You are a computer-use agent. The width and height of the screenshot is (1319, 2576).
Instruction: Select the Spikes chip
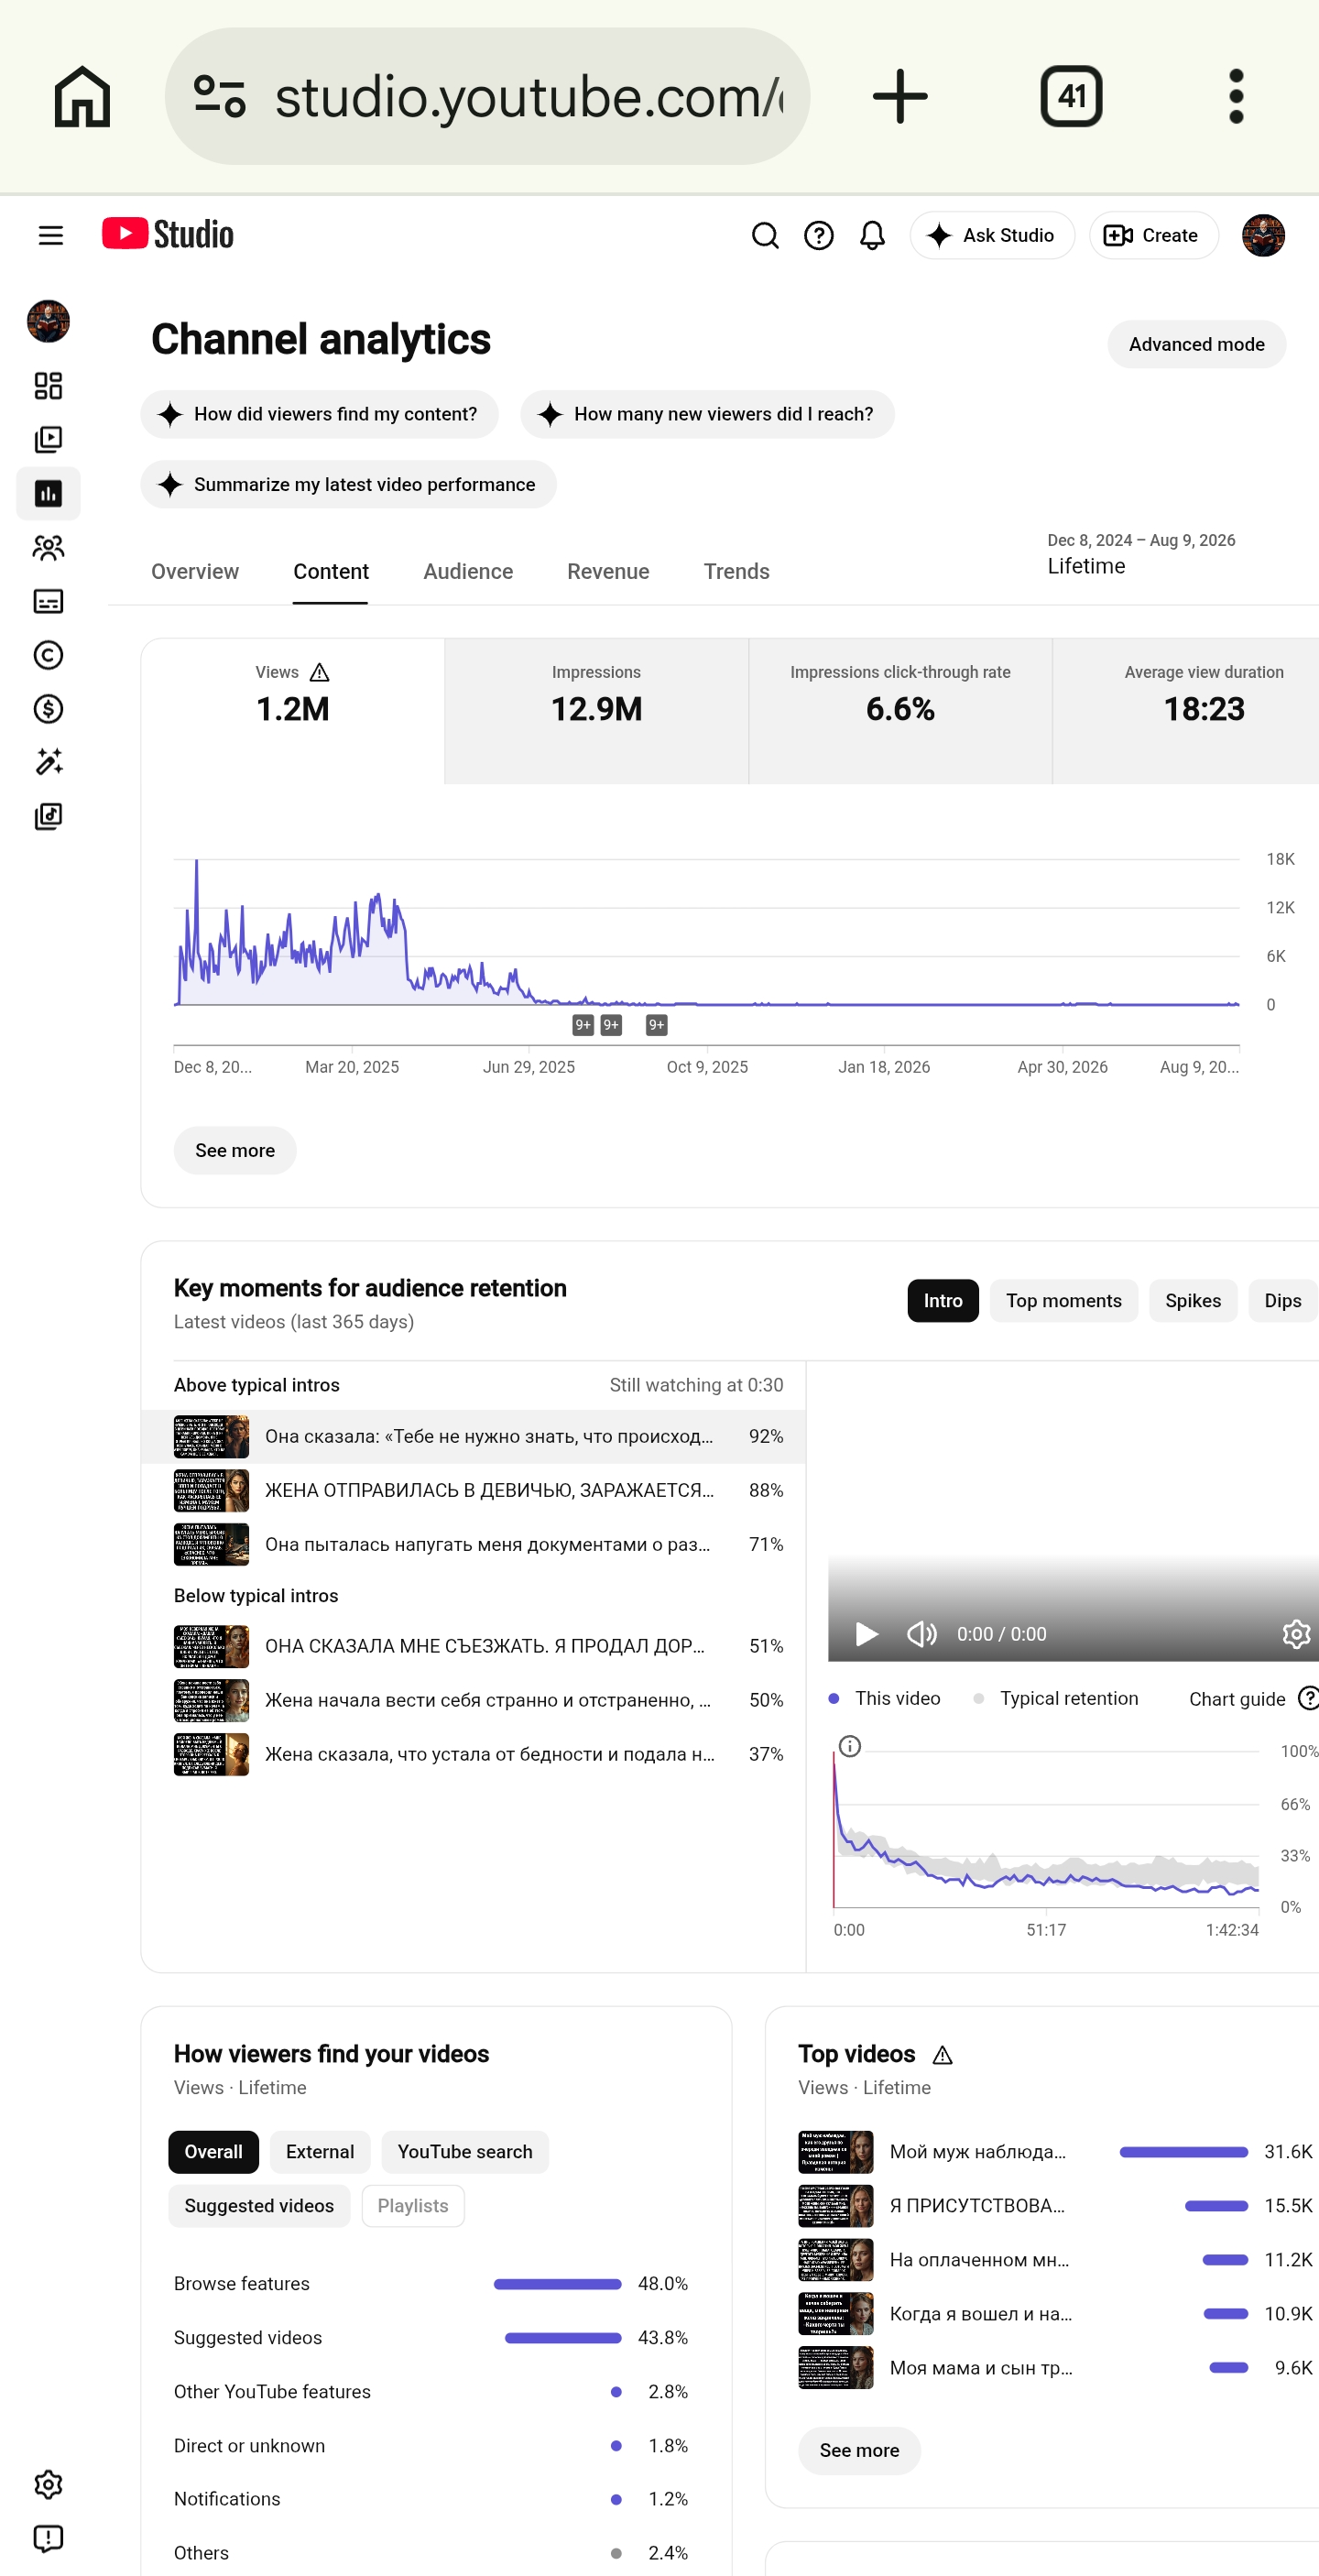pos(1193,1301)
